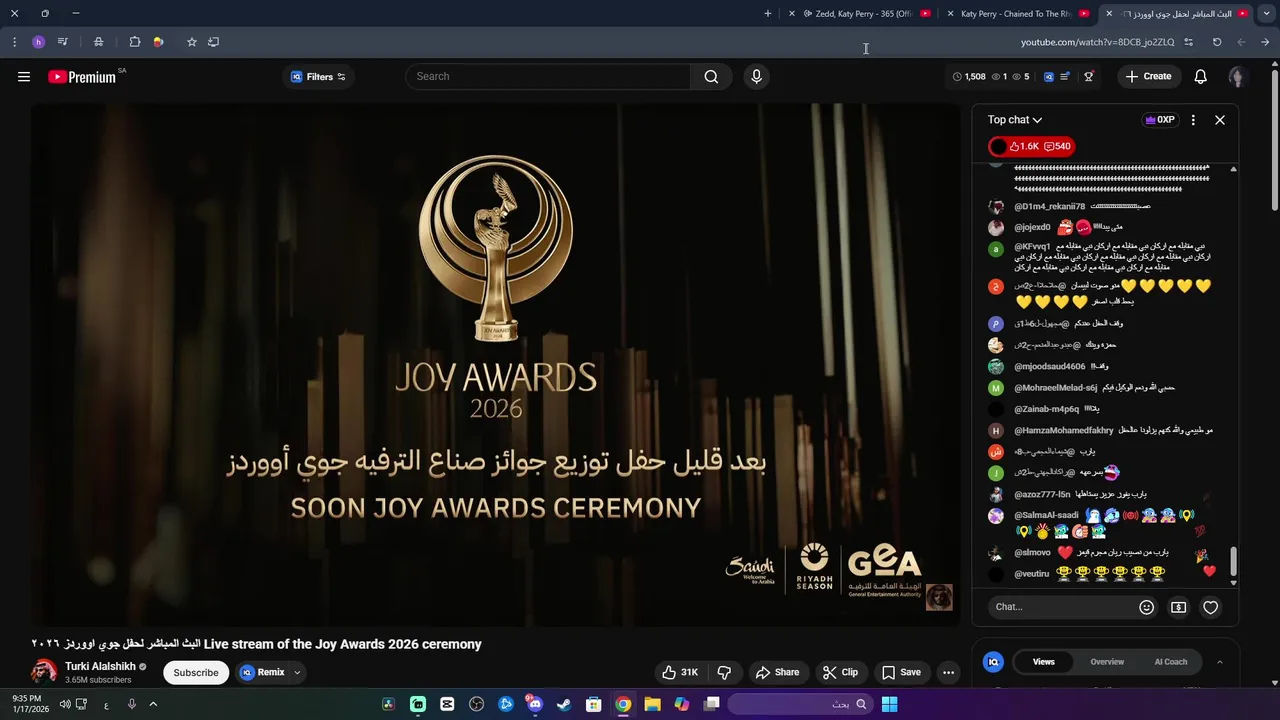Select the Overview tab

(x=1107, y=662)
